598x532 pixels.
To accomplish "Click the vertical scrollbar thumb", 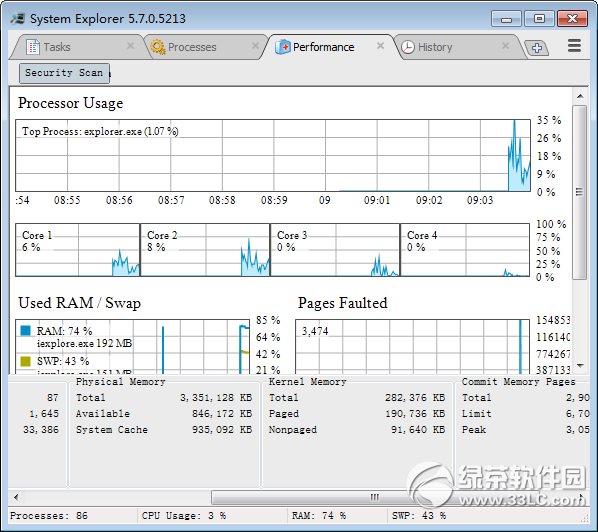I will pyautogui.click(x=580, y=192).
